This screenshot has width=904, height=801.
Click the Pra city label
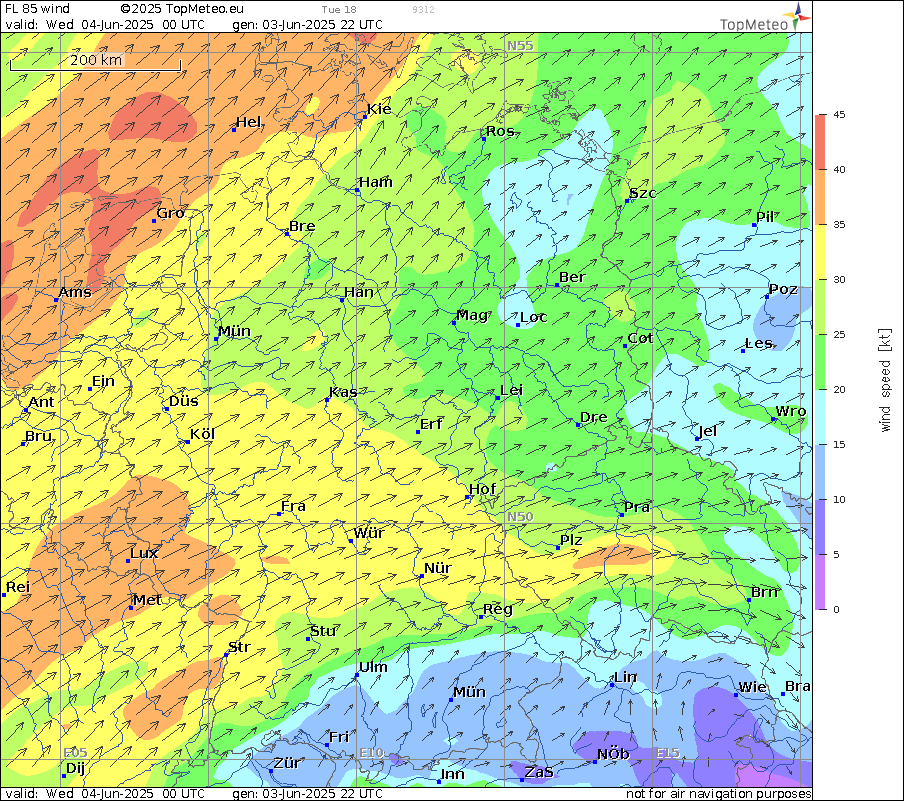(x=637, y=507)
